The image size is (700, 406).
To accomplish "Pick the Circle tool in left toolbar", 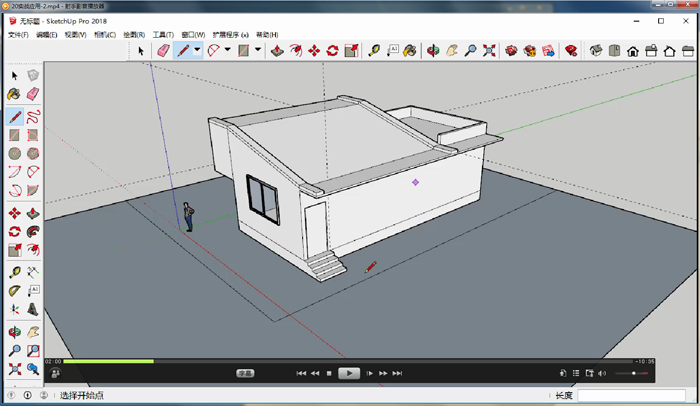I will point(14,154).
